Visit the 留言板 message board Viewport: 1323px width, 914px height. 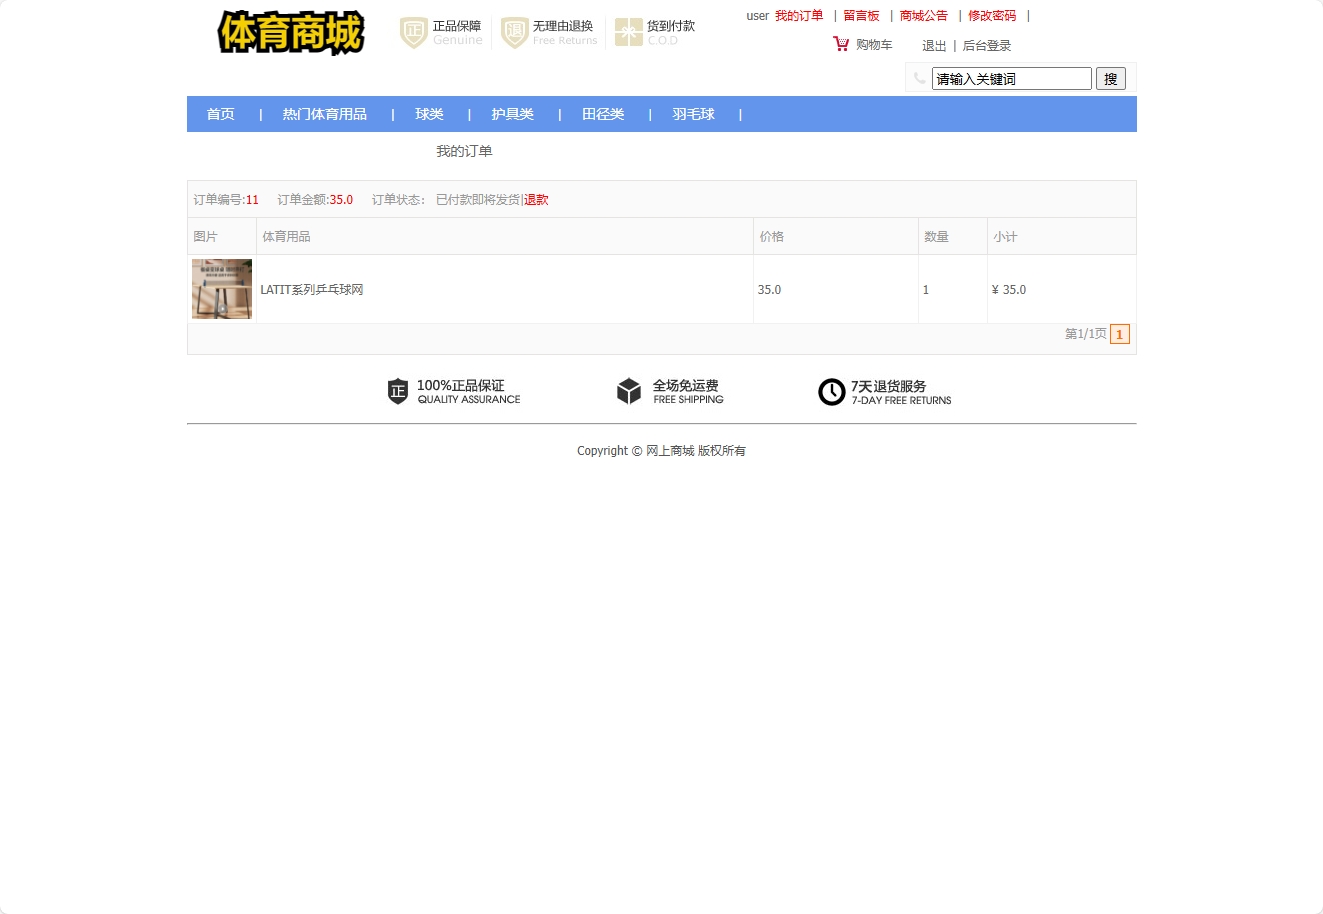point(861,15)
